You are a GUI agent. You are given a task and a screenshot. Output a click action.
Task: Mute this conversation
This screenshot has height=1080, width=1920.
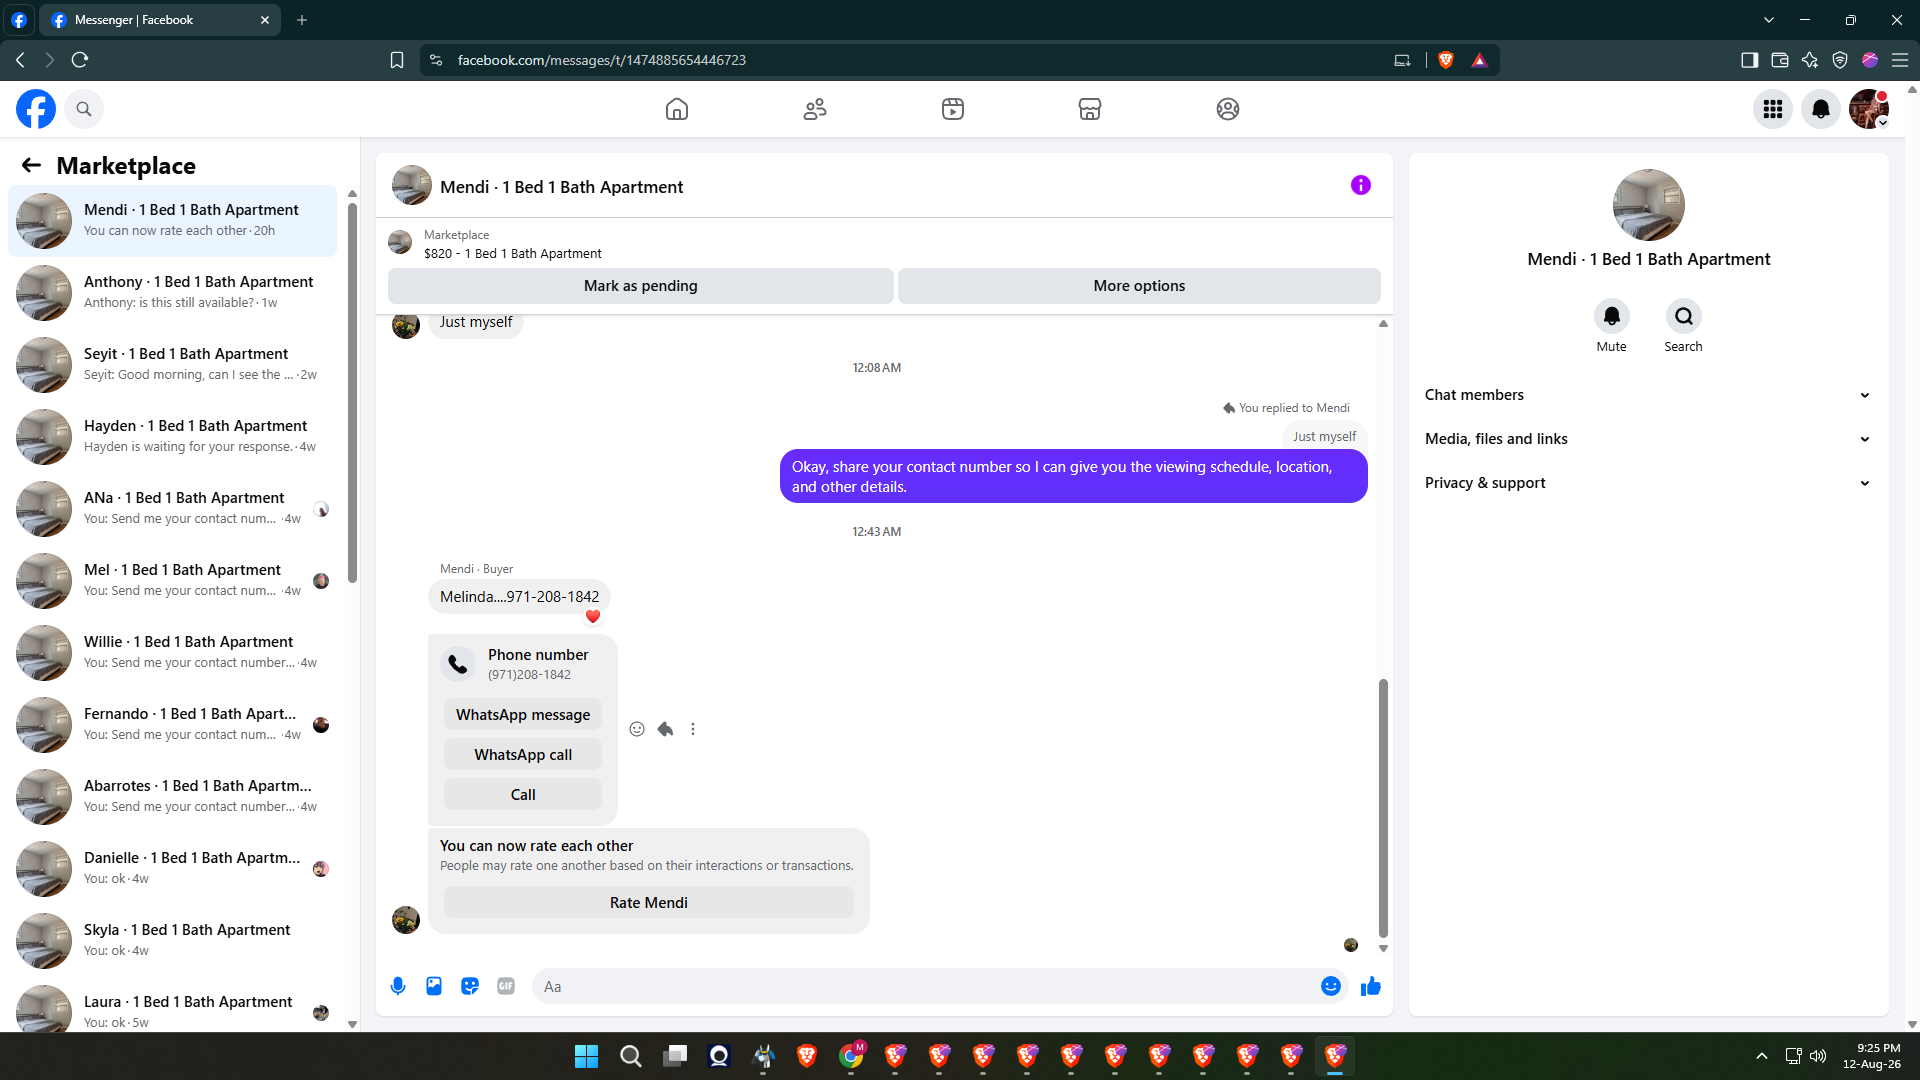(x=1612, y=316)
